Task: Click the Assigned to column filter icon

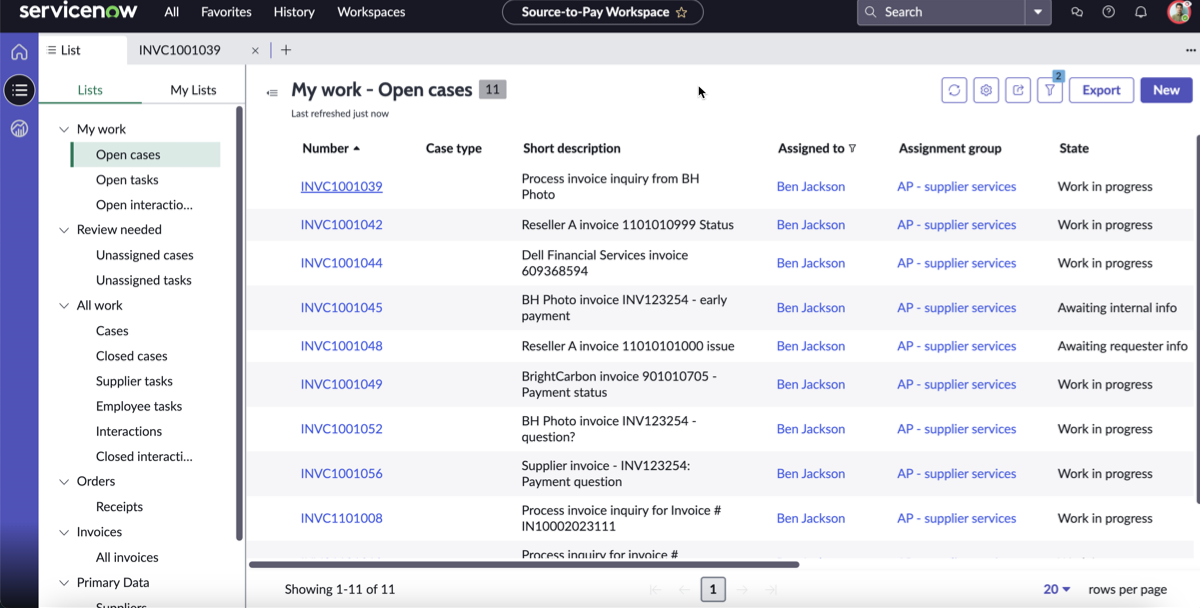Action: coord(852,148)
